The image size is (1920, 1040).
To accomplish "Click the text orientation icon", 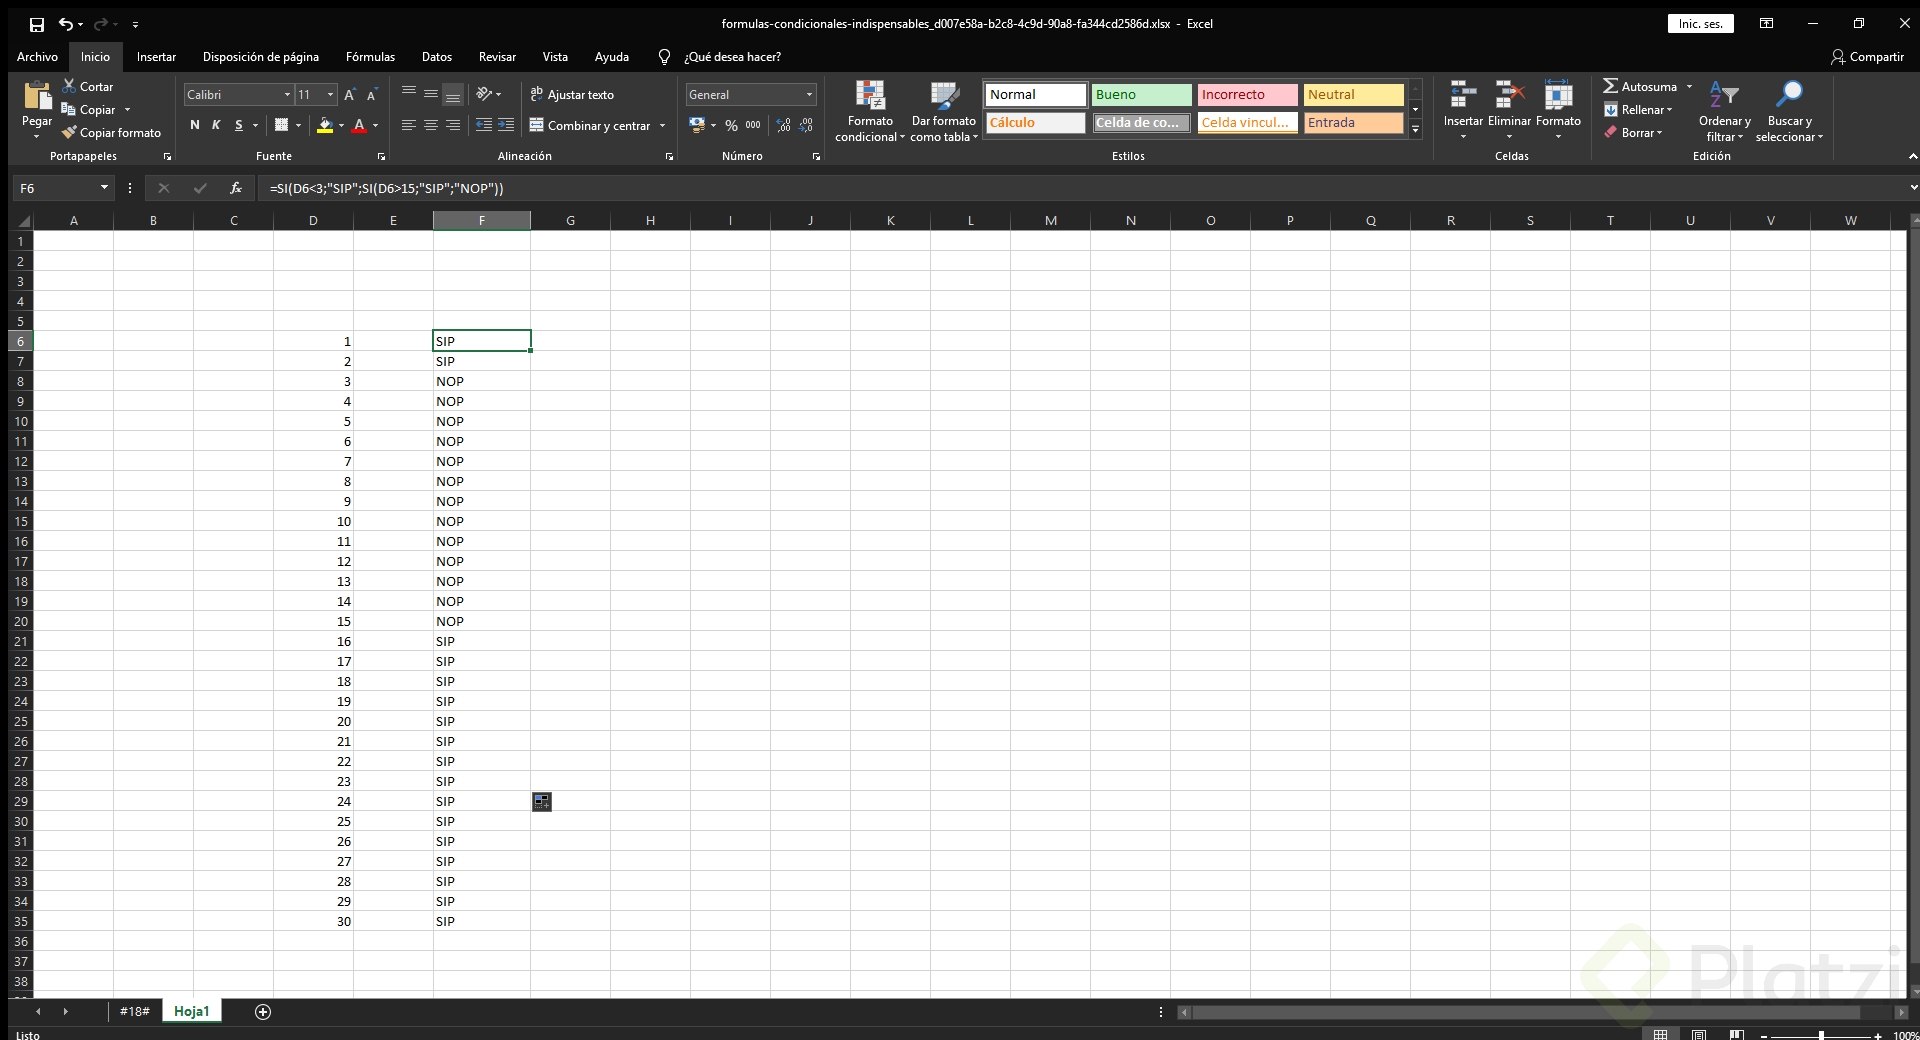I will [x=485, y=94].
